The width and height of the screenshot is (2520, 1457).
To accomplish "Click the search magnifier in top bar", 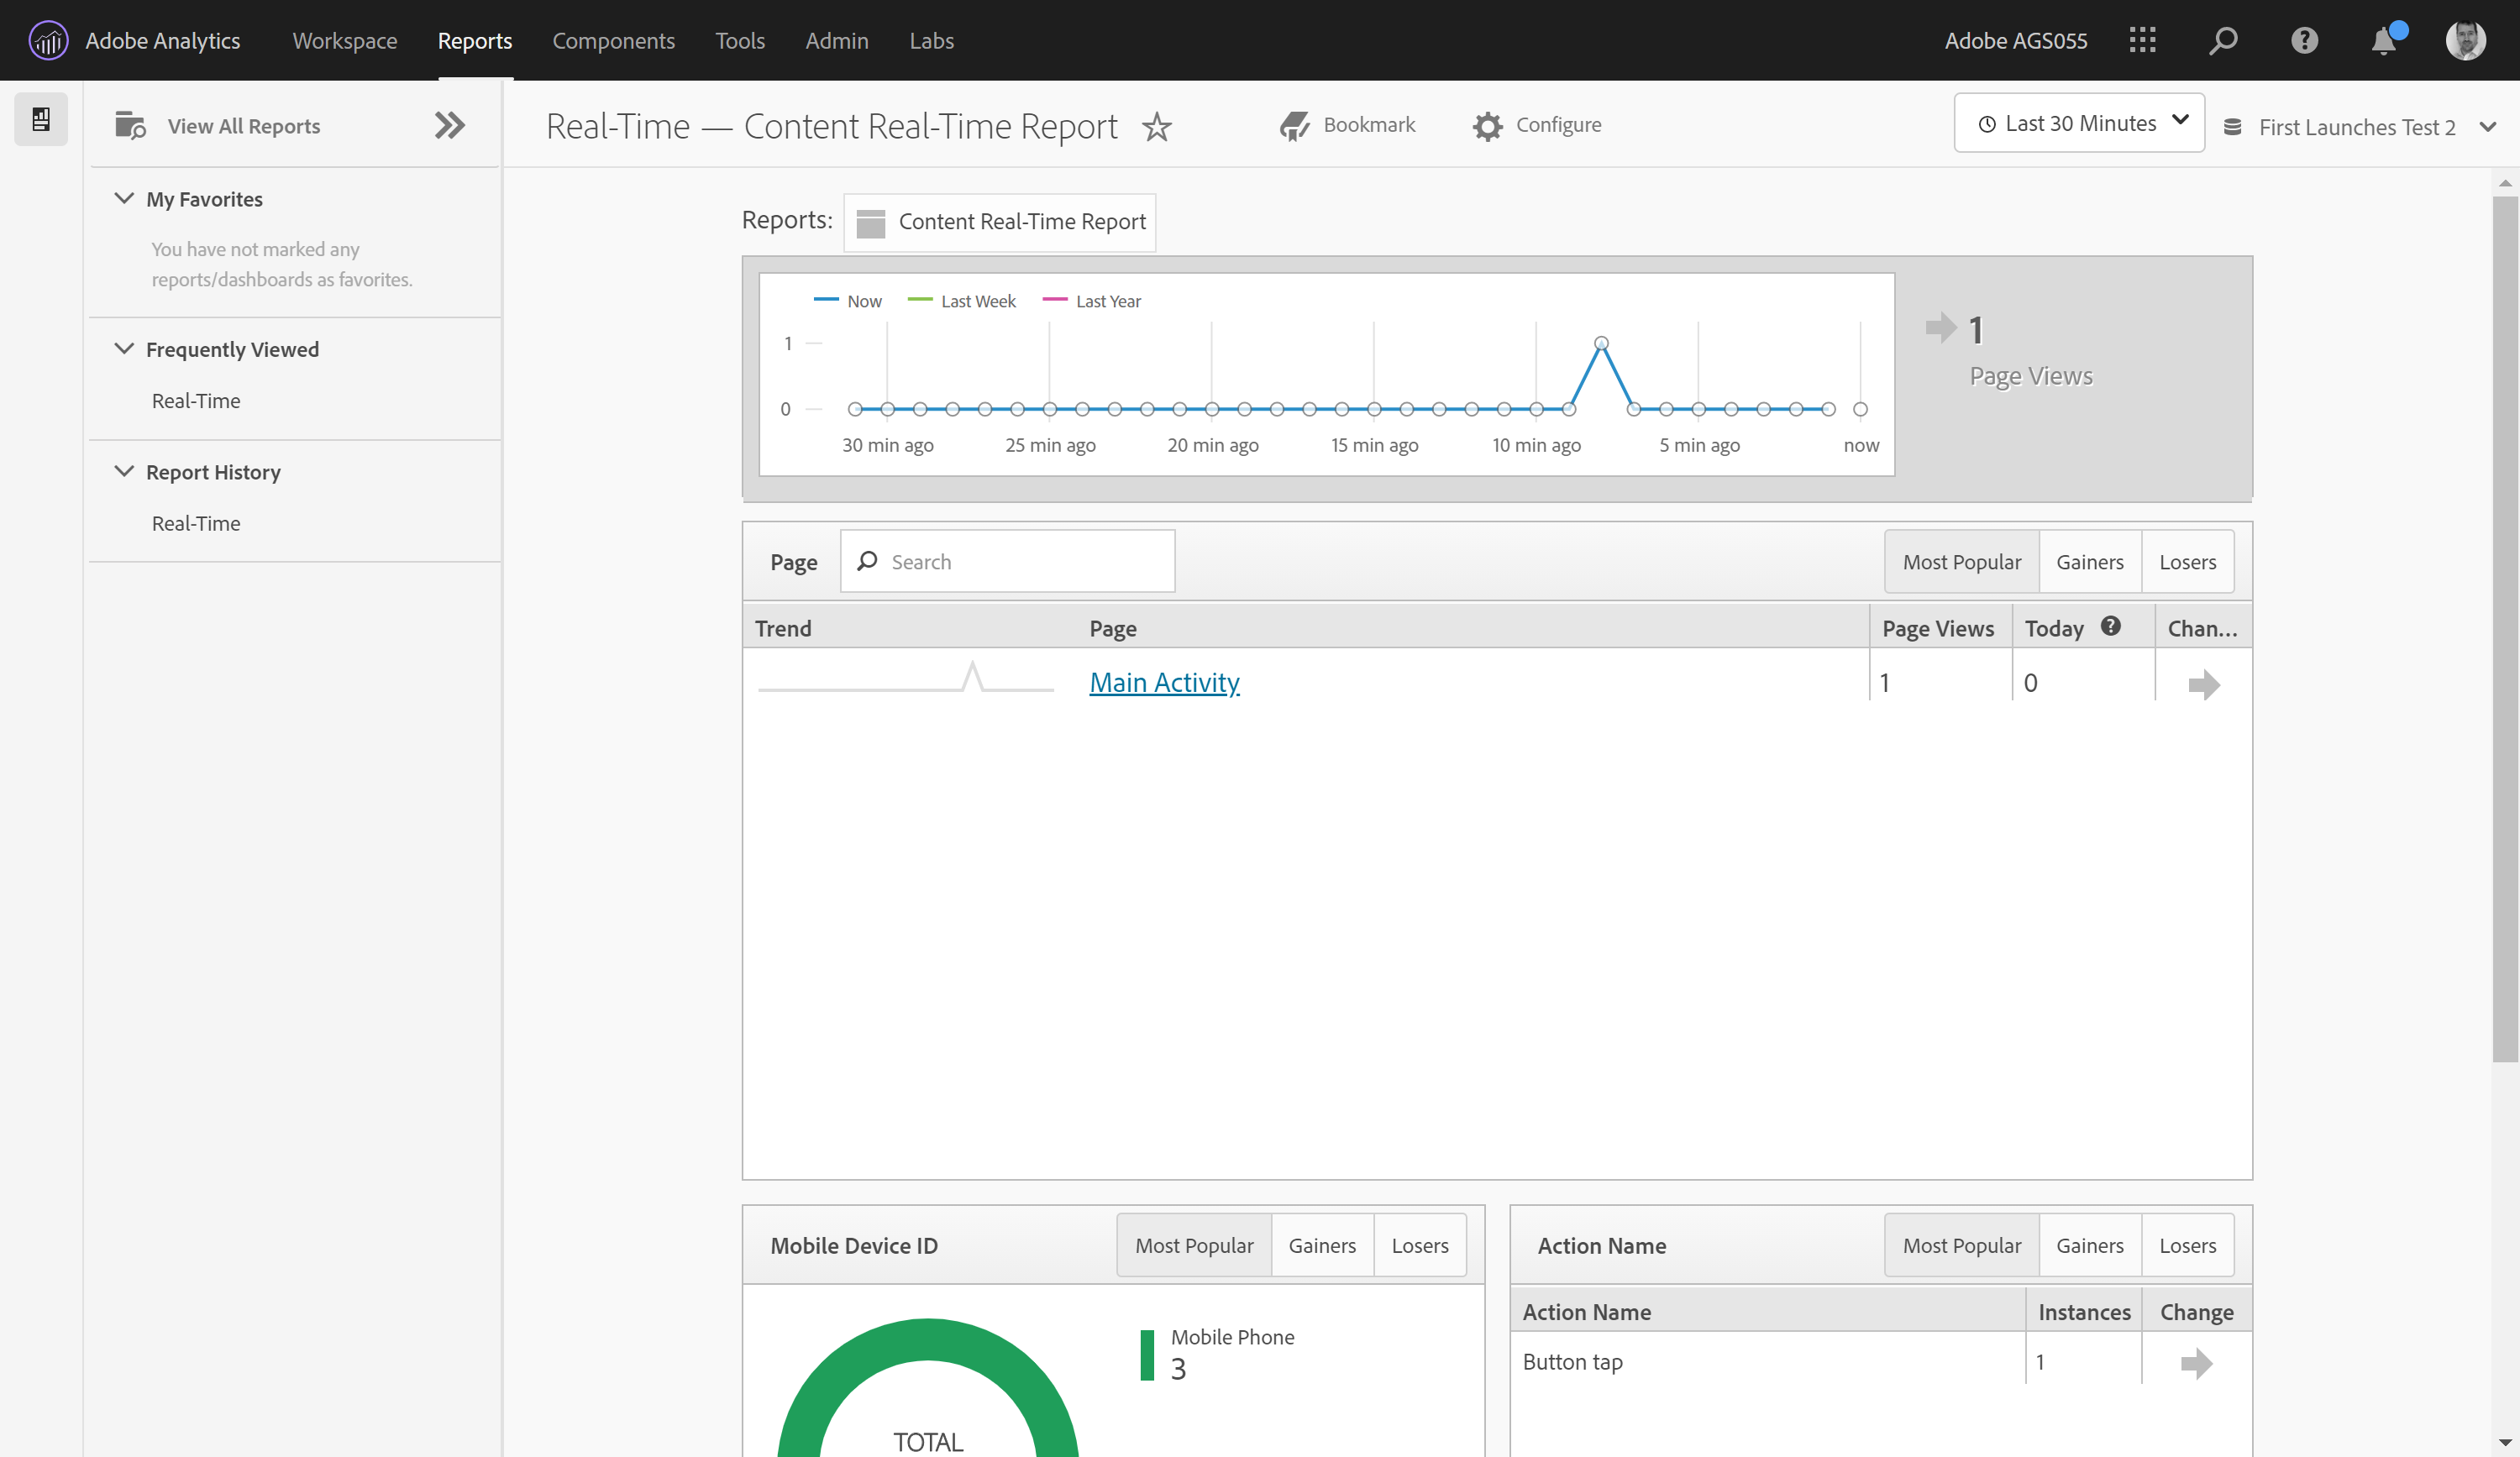I will pos(2223,41).
